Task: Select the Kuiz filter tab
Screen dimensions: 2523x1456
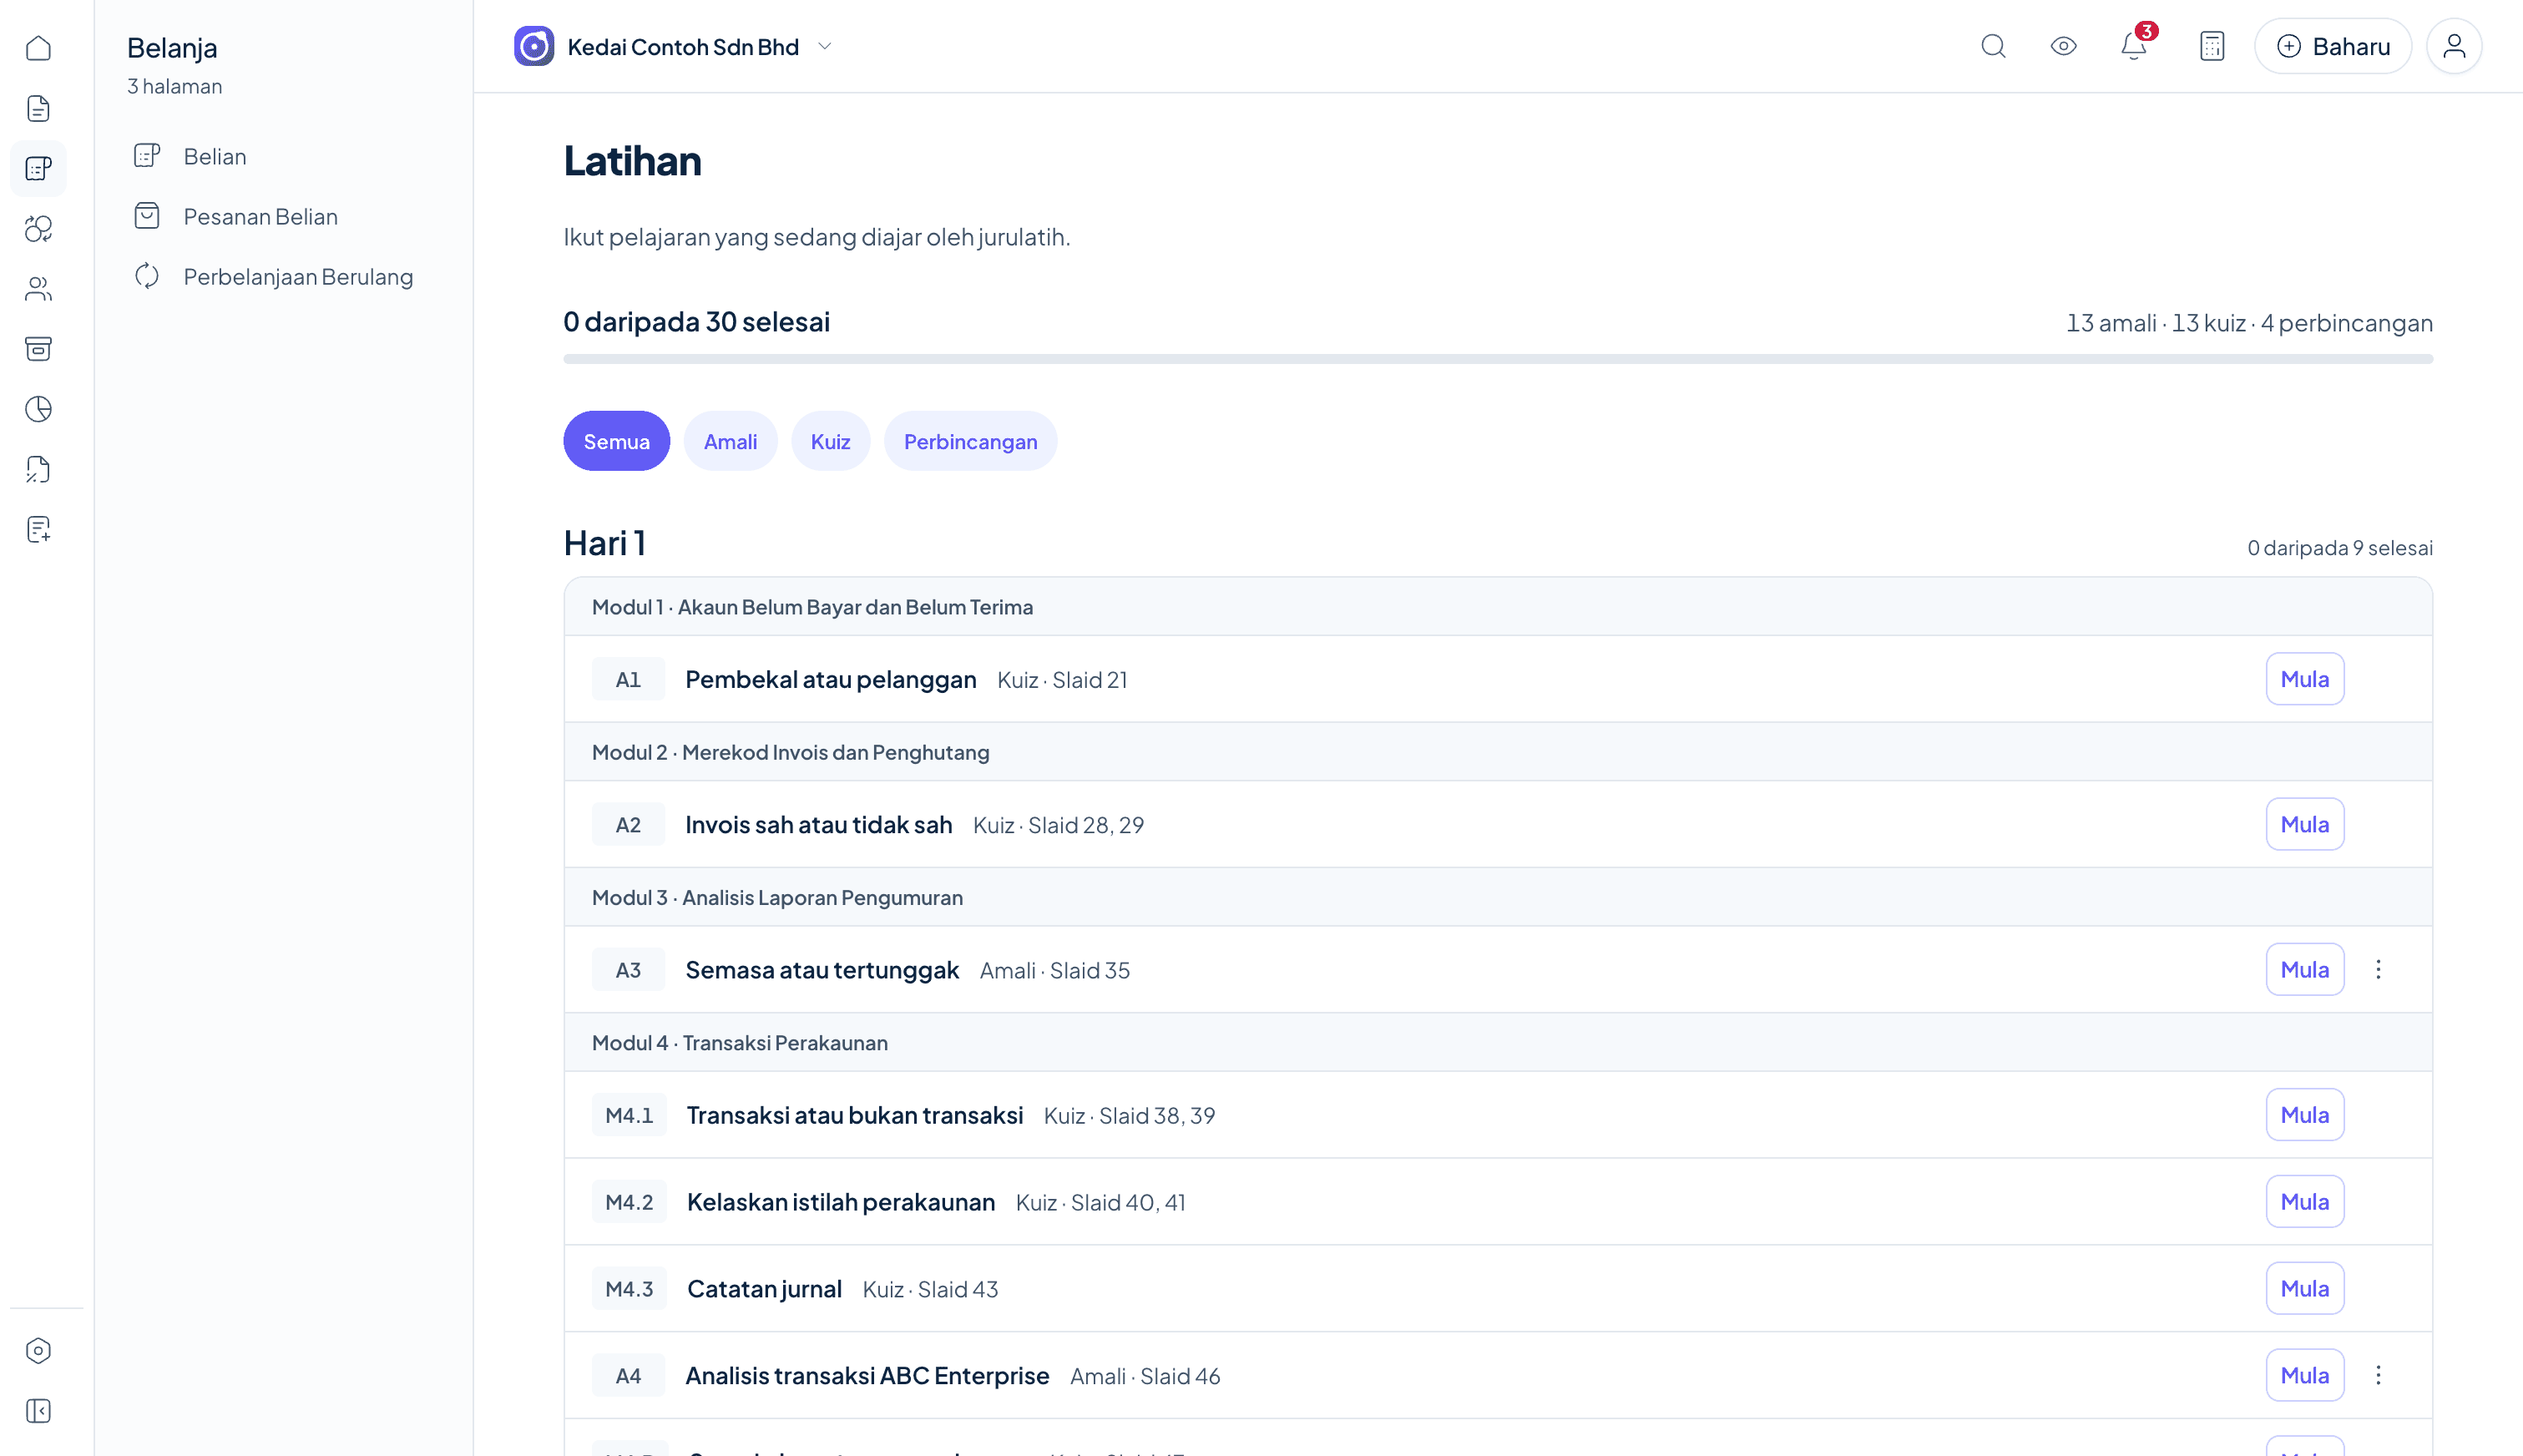Action: tap(830, 441)
